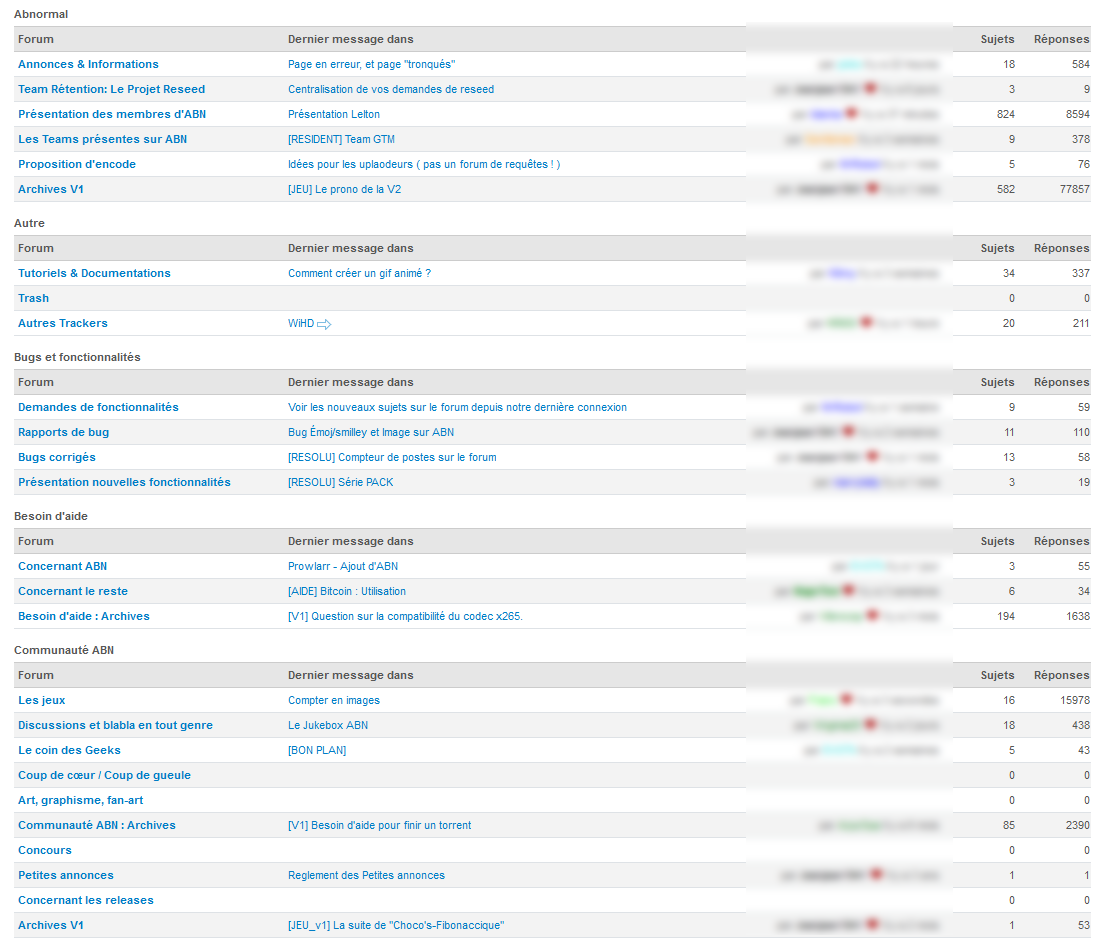Open the Le coin des Geeks forum

[x=69, y=750]
